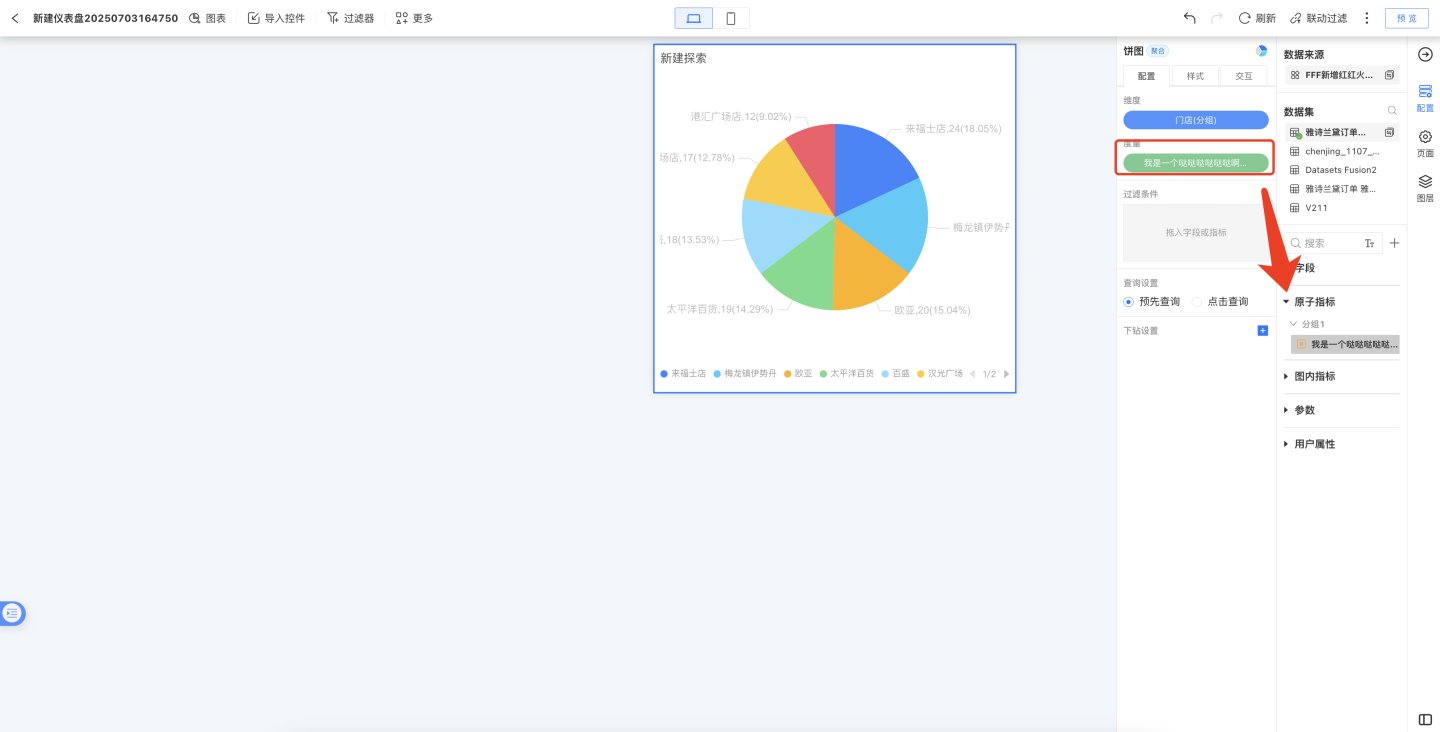This screenshot has height=732, width=1440.
Task: Open the 图层 layers panel
Action: click(1425, 187)
